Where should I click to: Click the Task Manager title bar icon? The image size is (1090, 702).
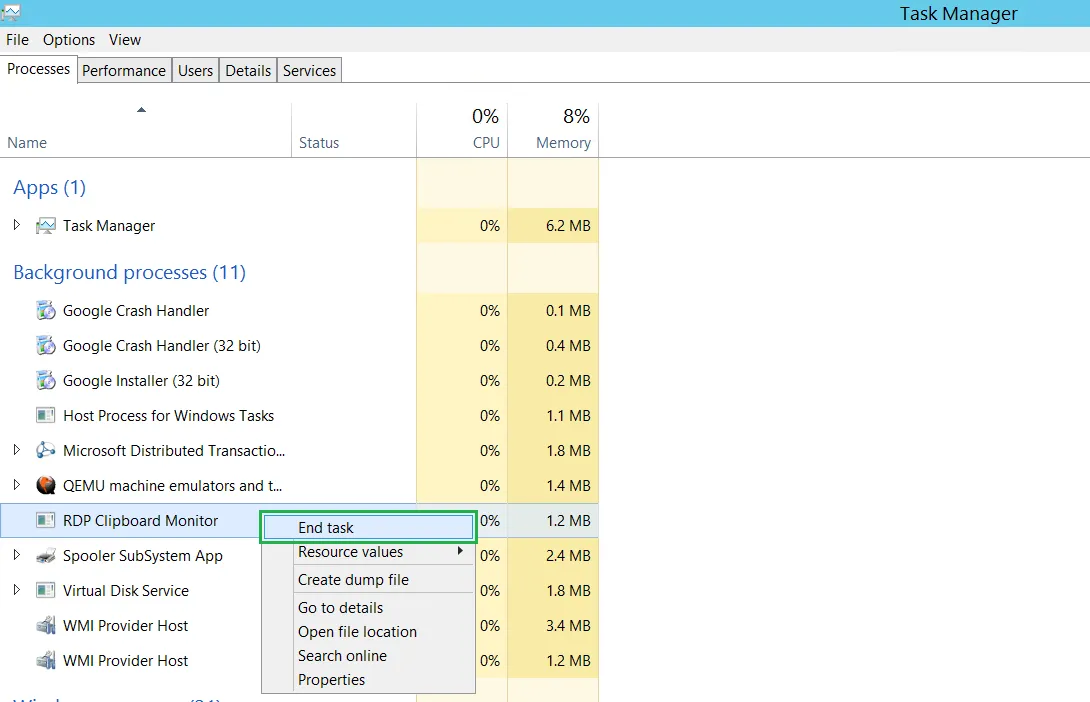(11, 12)
